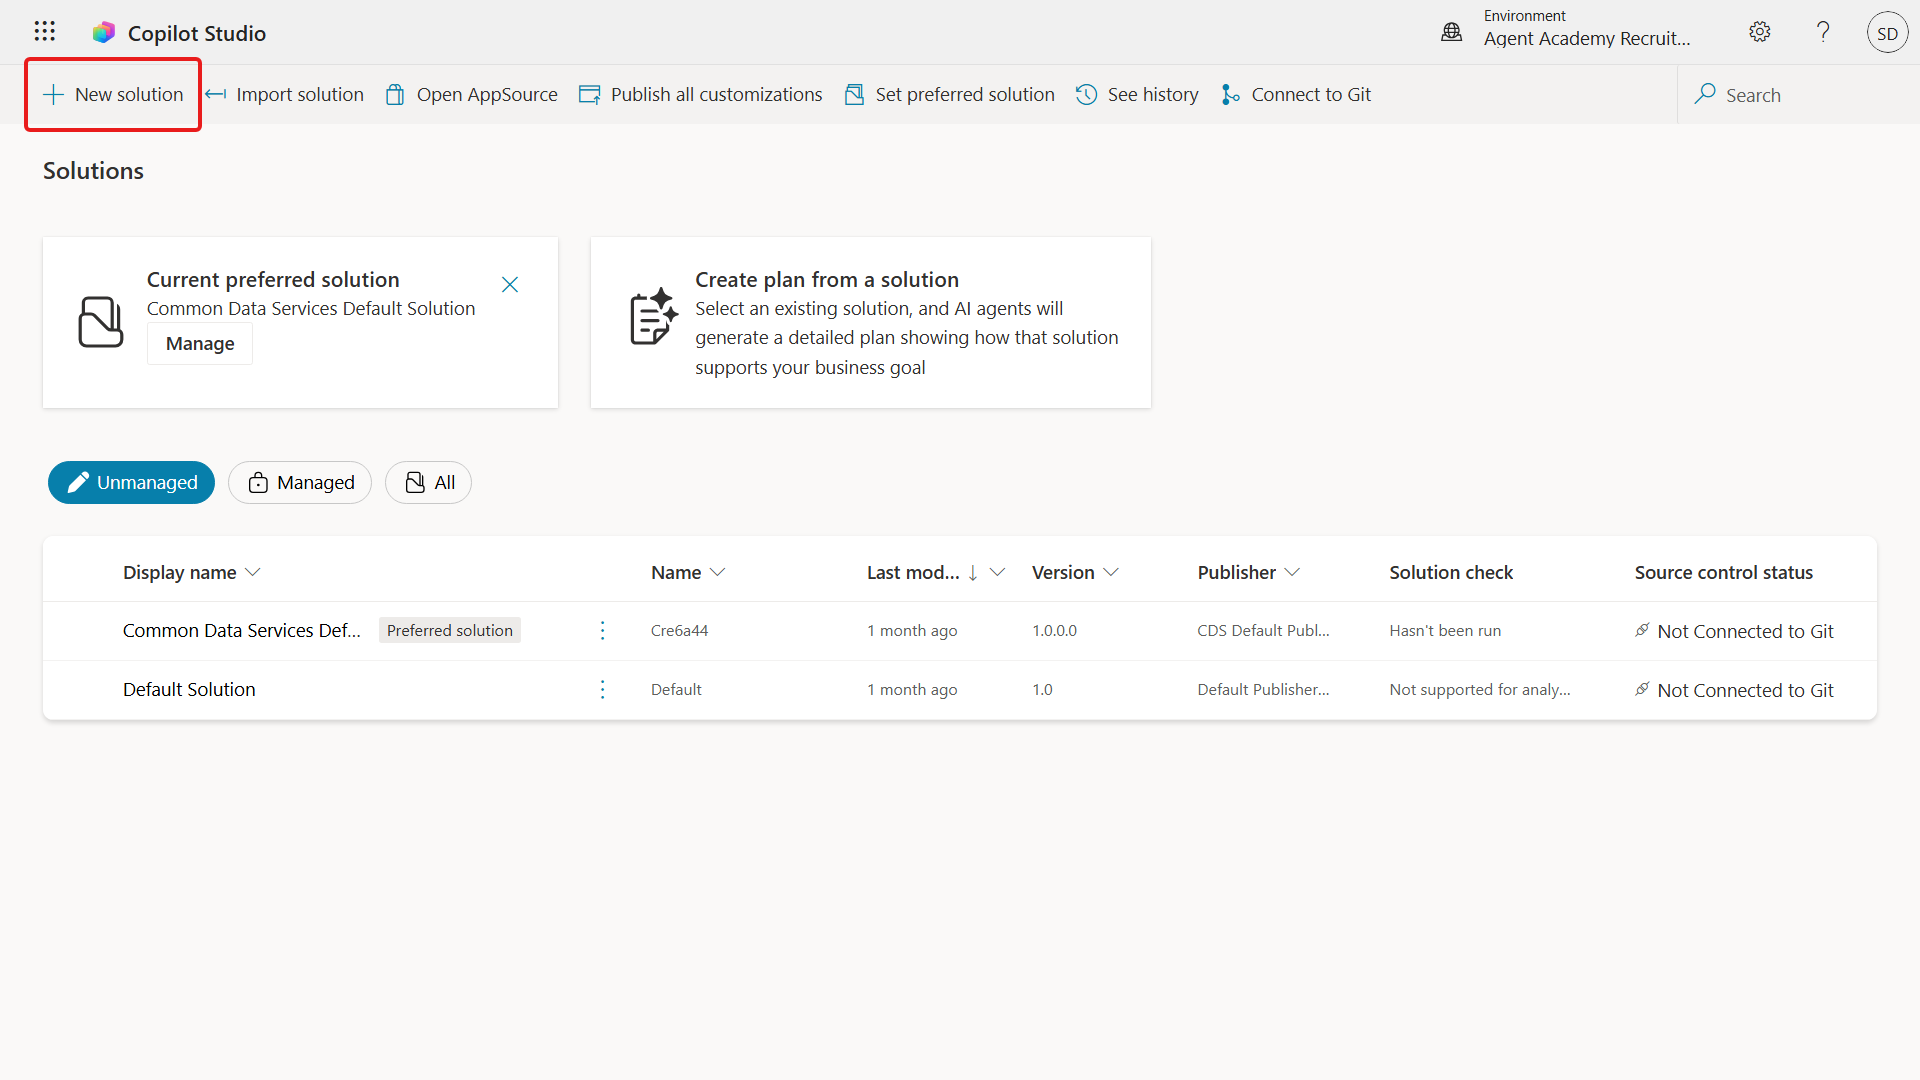Click the Create plan from a solution card
This screenshot has height=1080, width=1920.
(871, 322)
